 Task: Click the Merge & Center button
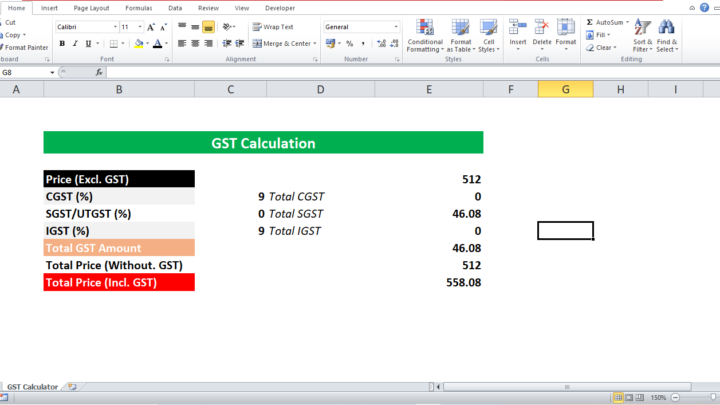point(284,44)
